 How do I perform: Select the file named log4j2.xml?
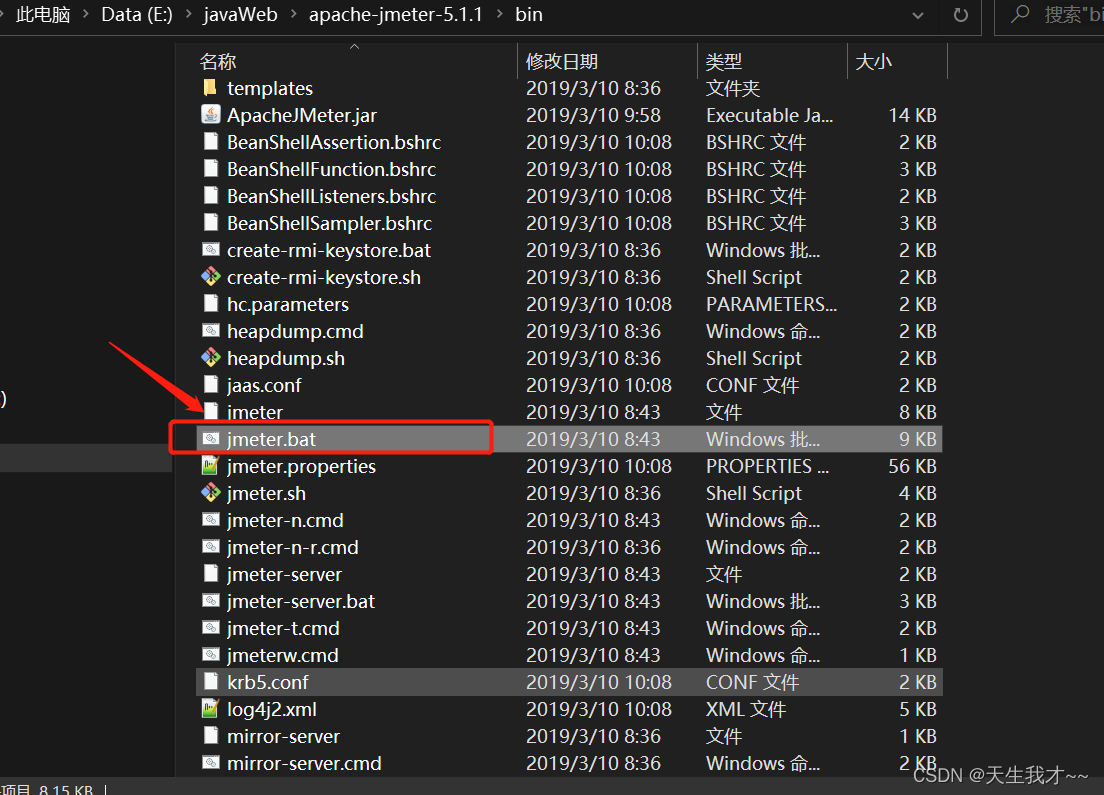pos(271,709)
